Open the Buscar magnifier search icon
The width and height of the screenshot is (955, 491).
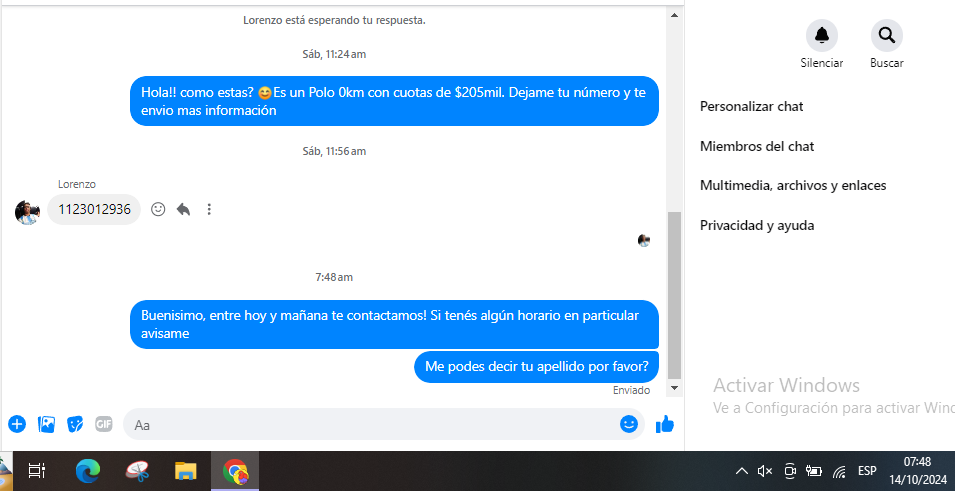tap(886, 35)
